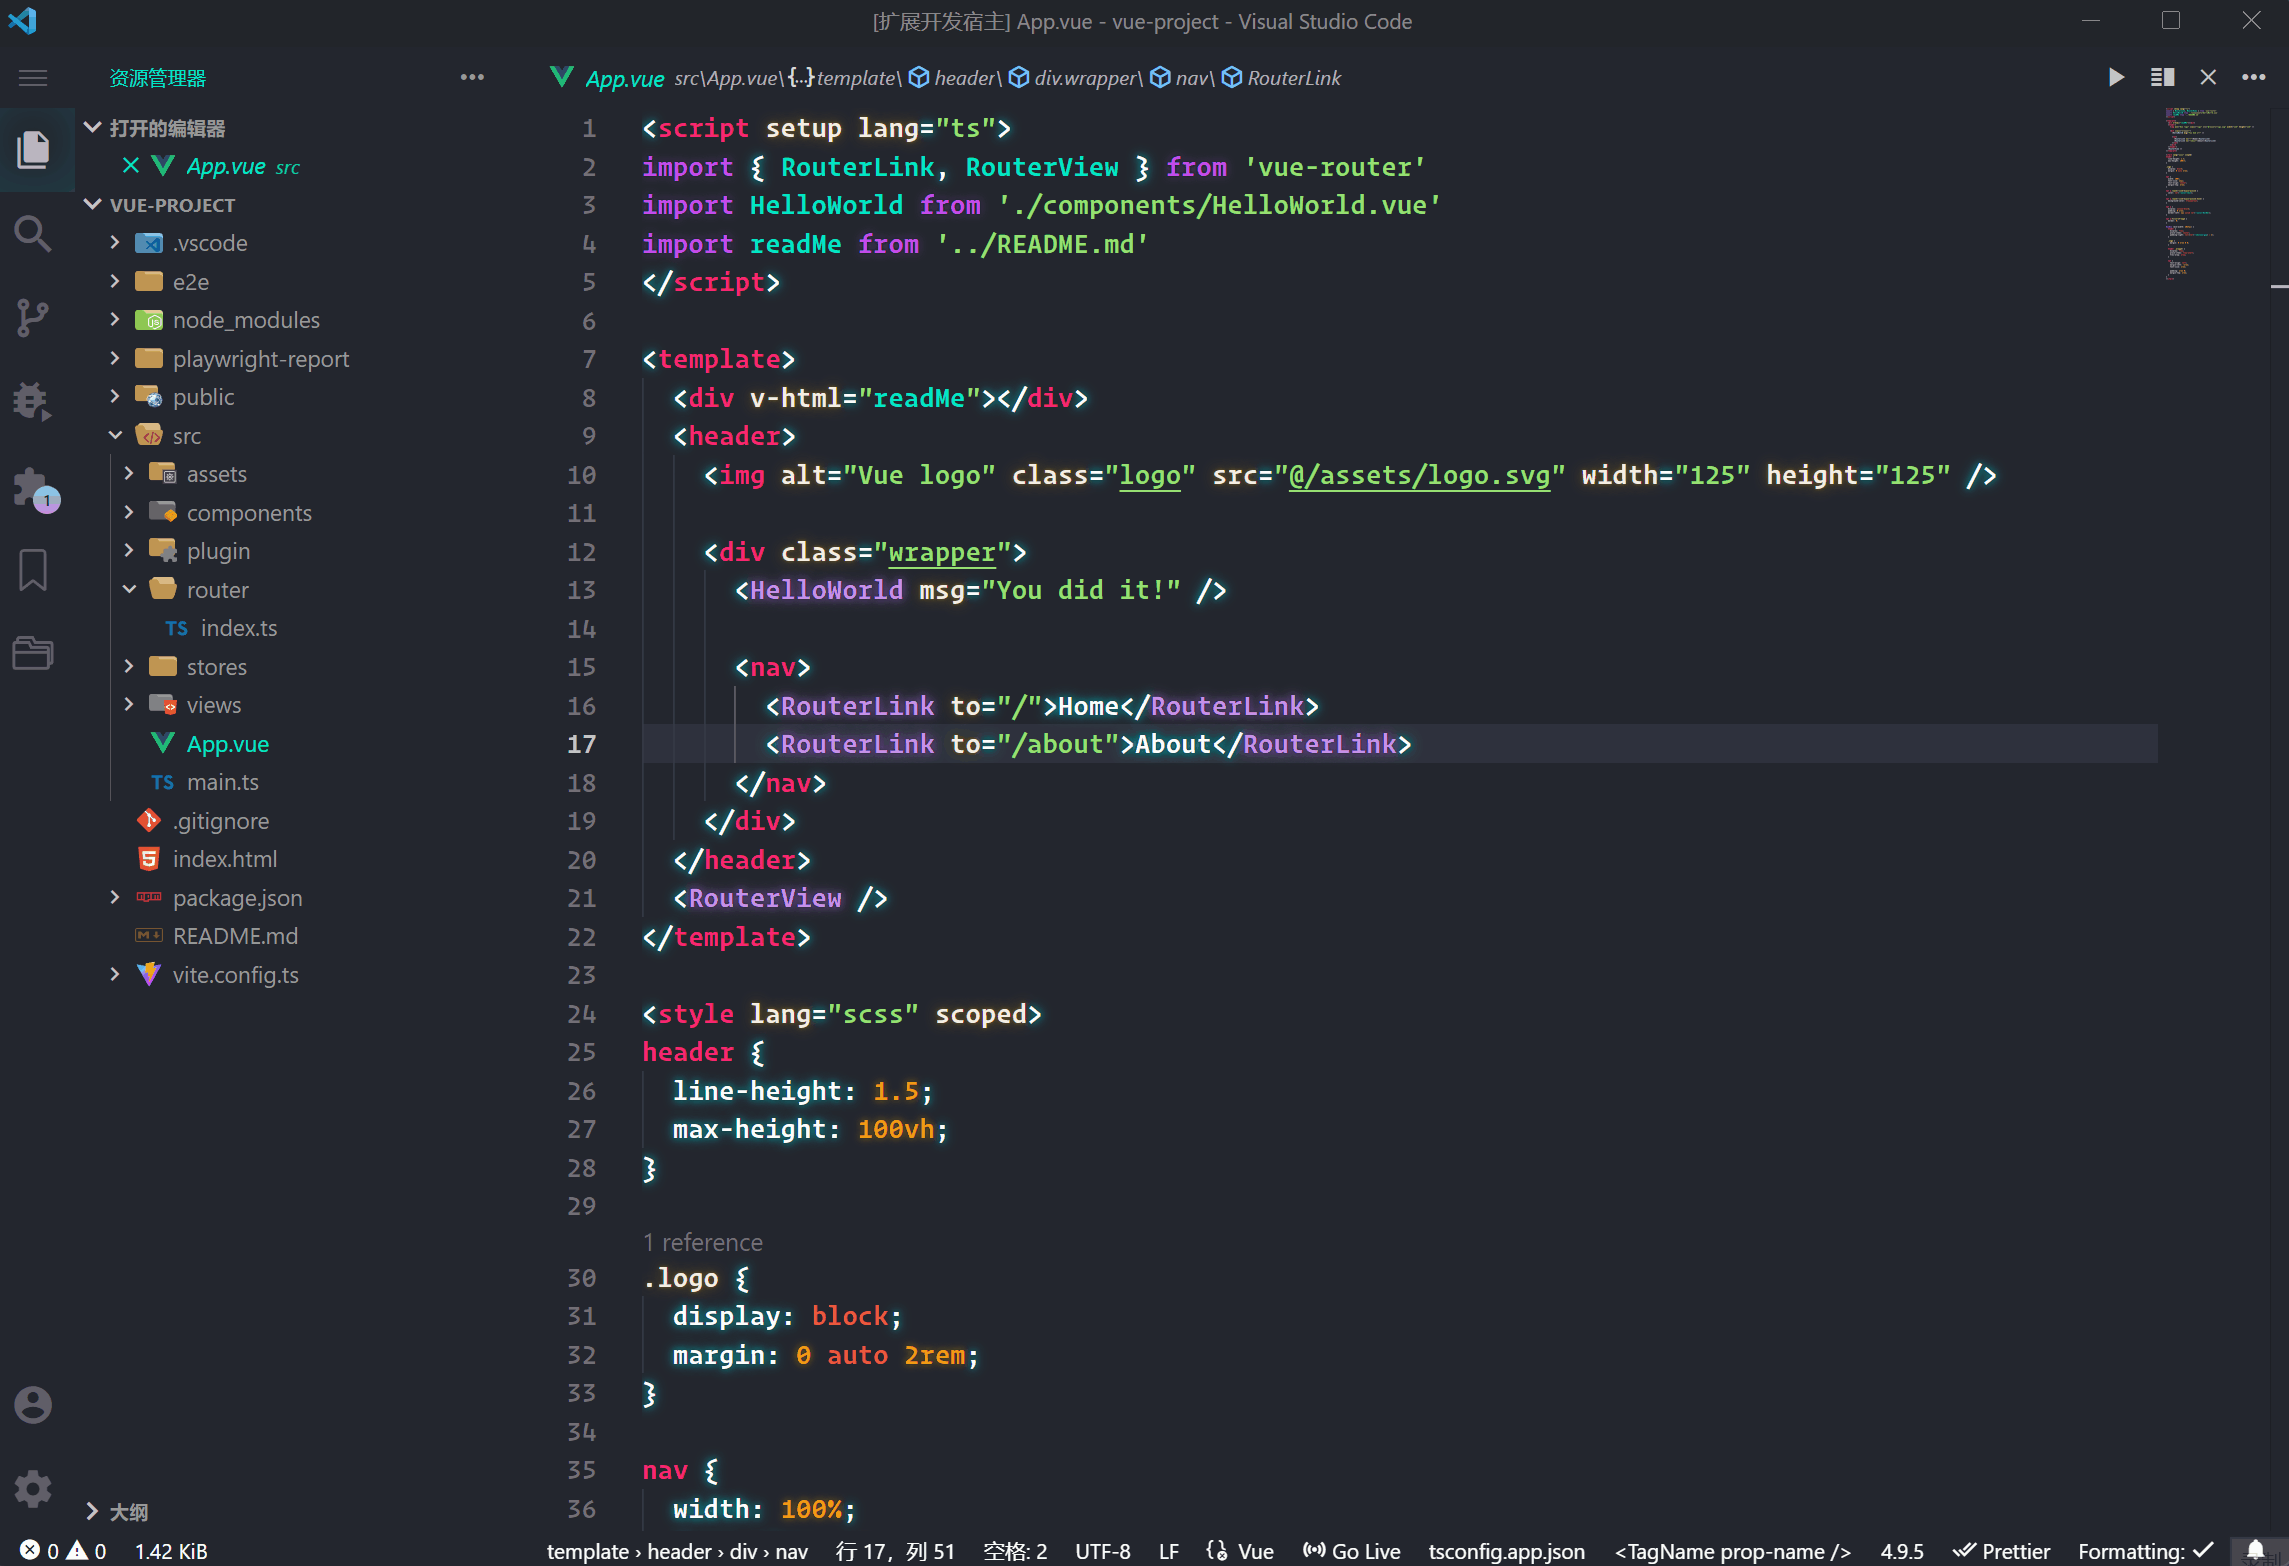Expand the playwright-report folder
The image size is (2289, 1566).
pos(115,358)
